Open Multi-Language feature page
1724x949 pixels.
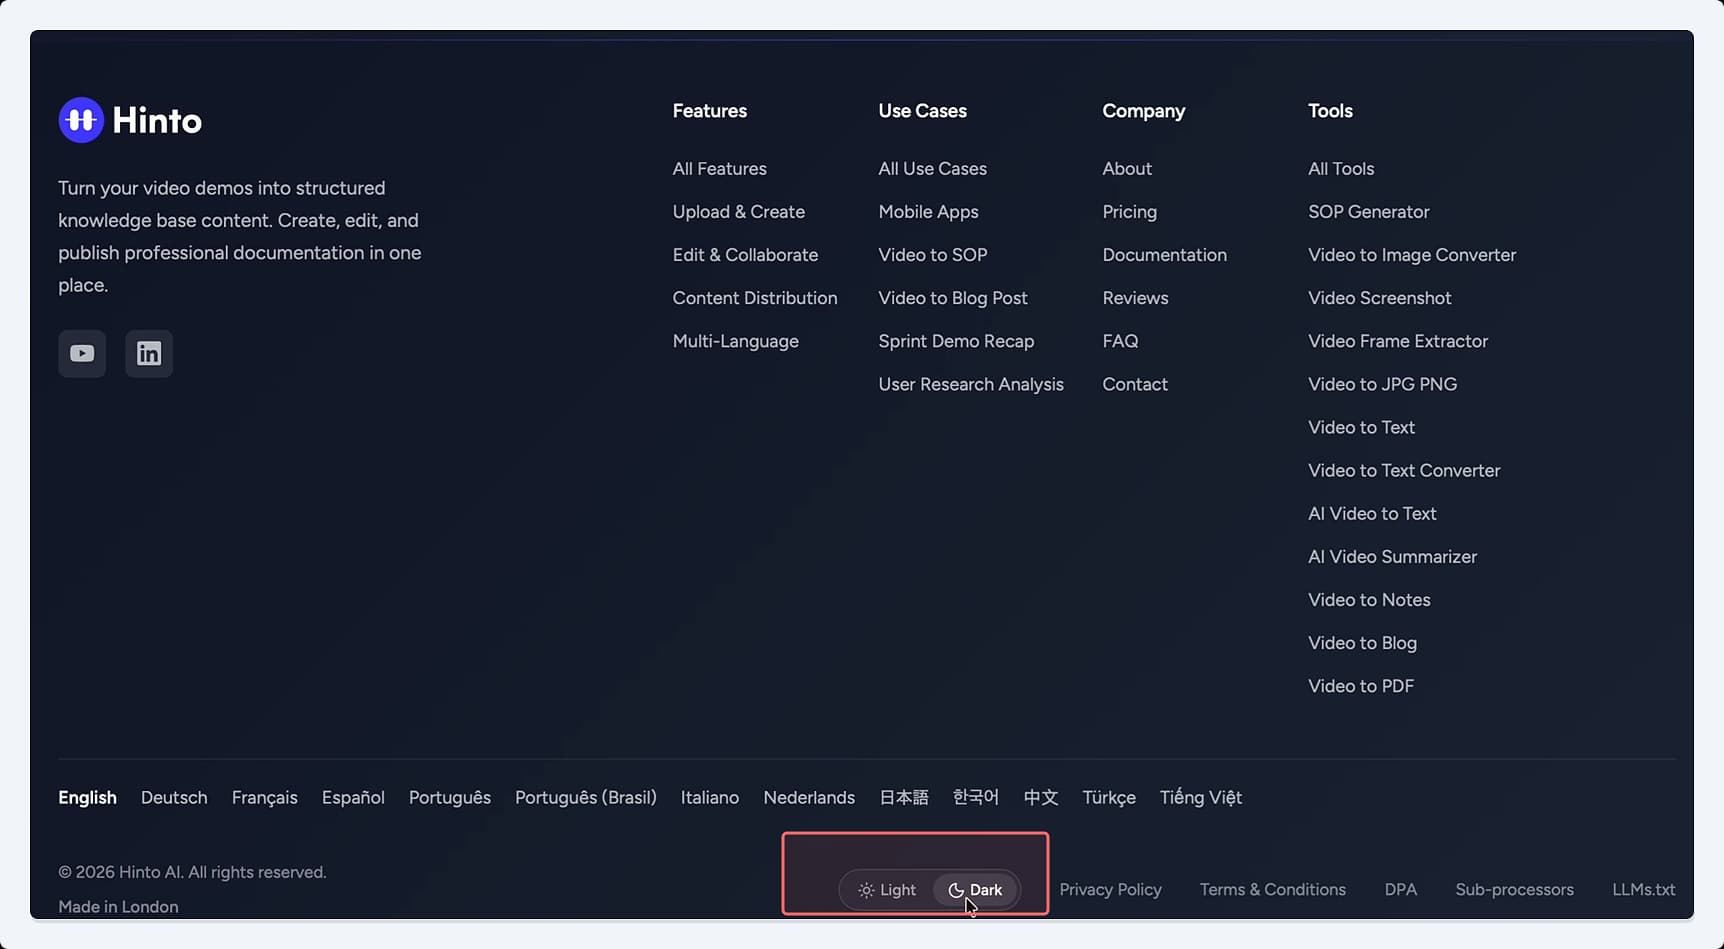coord(736,341)
